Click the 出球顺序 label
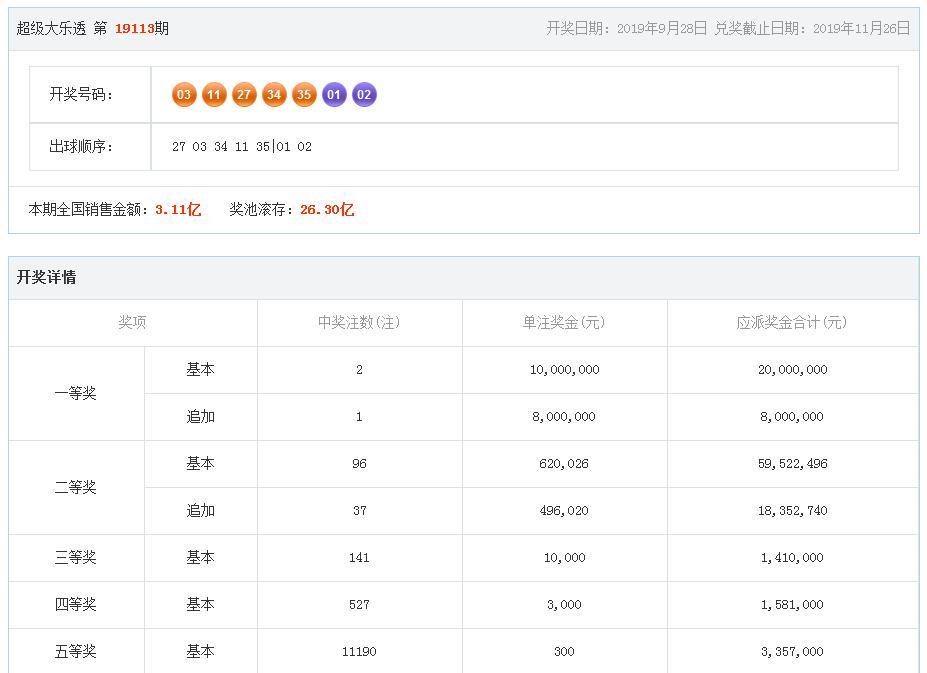 point(81,146)
